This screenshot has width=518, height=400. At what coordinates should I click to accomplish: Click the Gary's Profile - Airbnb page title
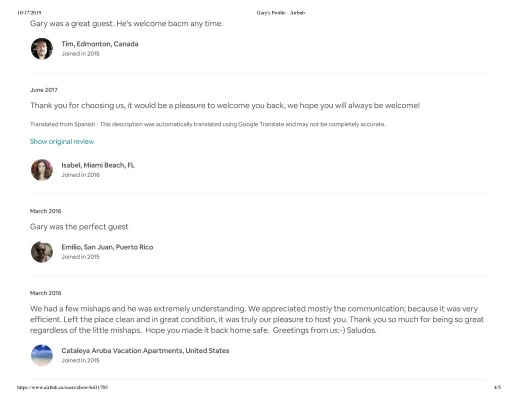(x=281, y=13)
